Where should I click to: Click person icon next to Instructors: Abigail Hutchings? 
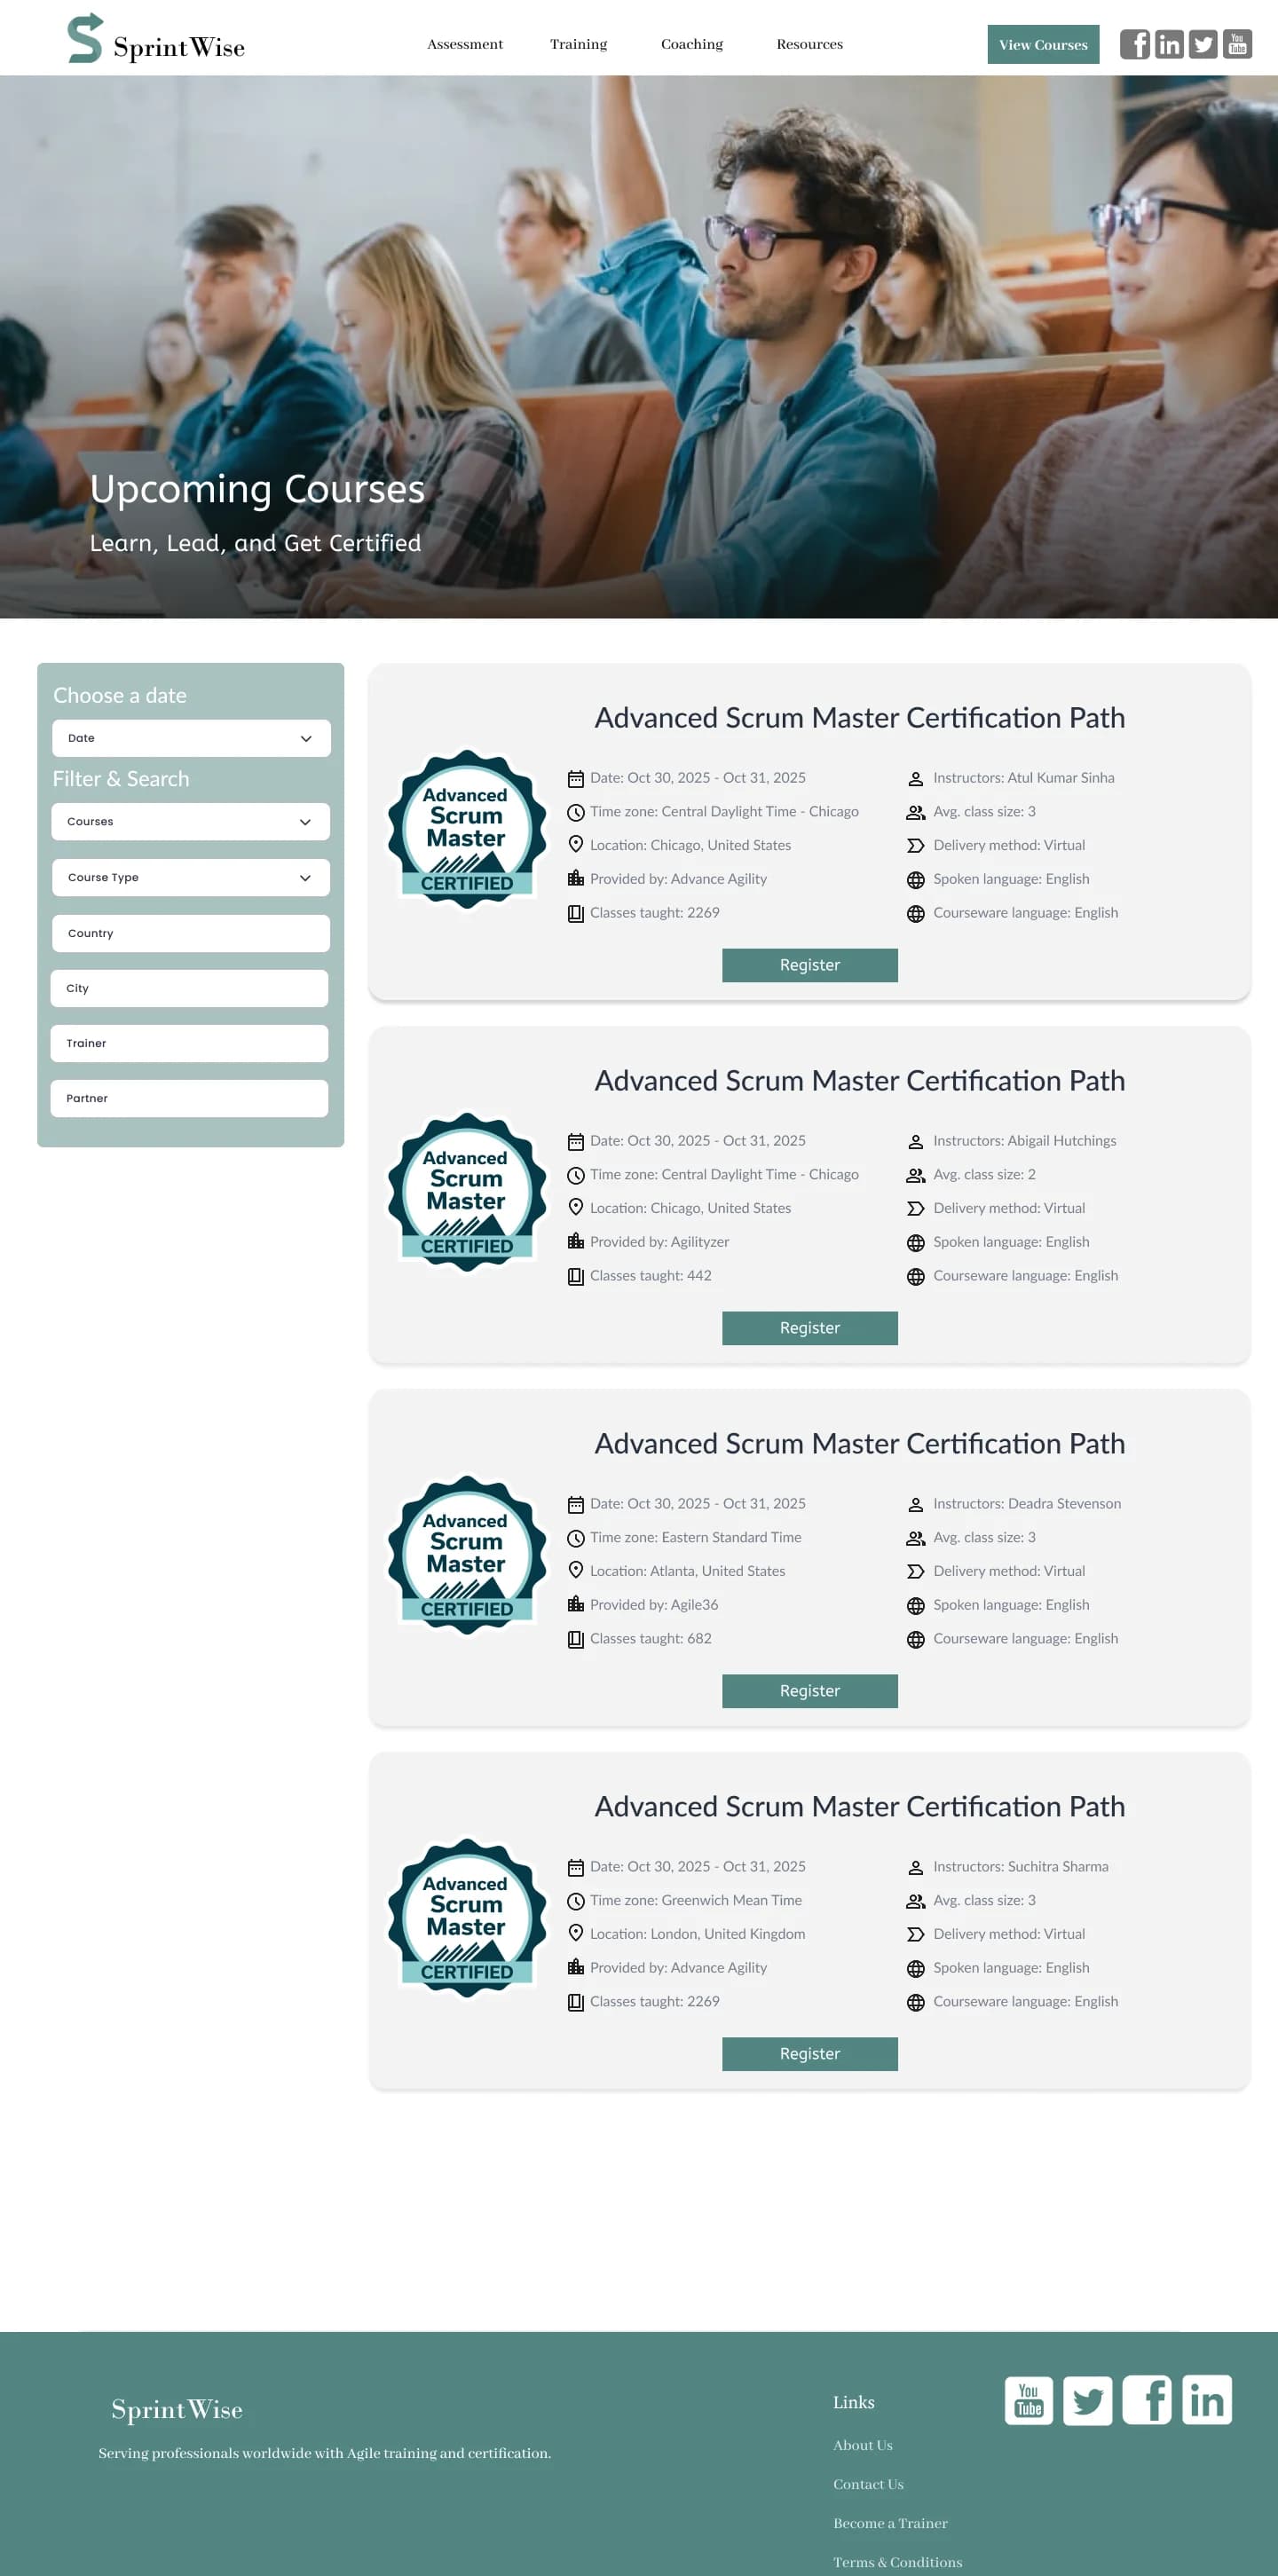[915, 1142]
